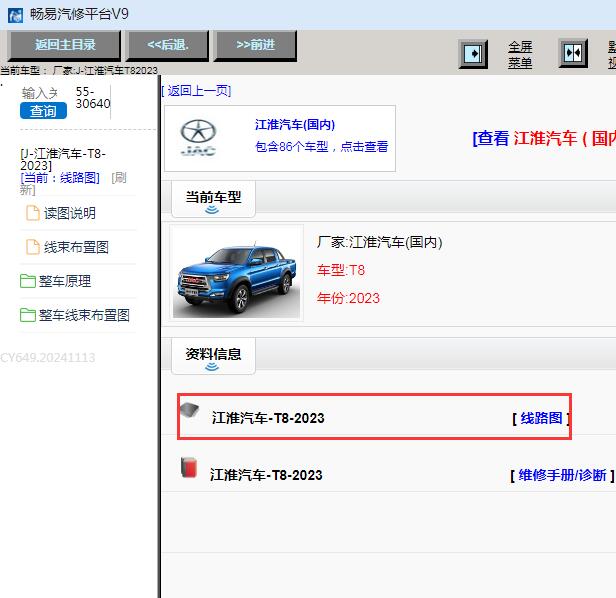Click 包含86个车型，点击查看 link

[x=321, y=147]
